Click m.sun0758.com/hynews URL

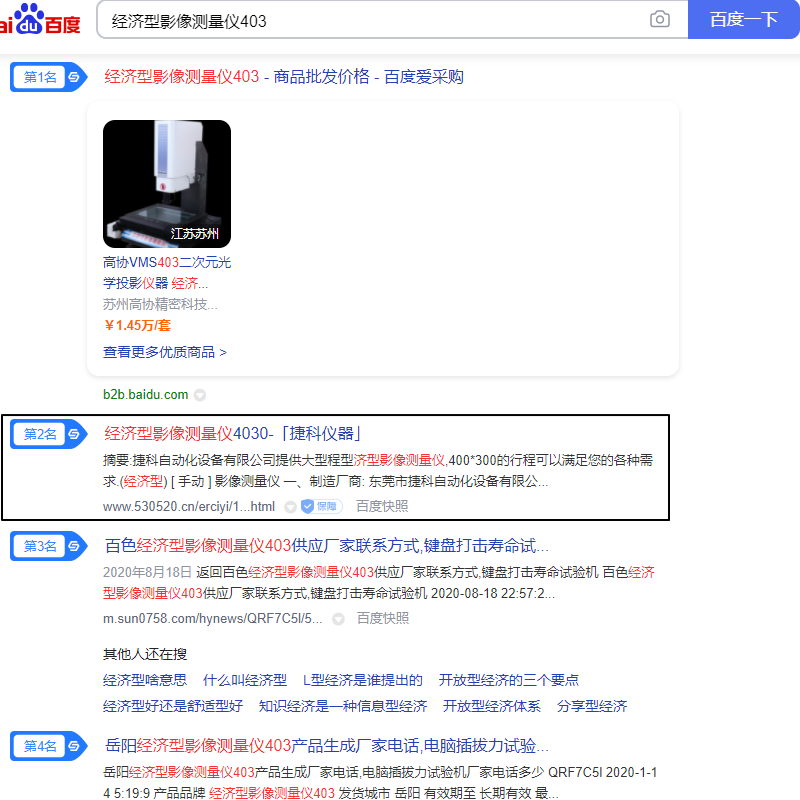213,618
